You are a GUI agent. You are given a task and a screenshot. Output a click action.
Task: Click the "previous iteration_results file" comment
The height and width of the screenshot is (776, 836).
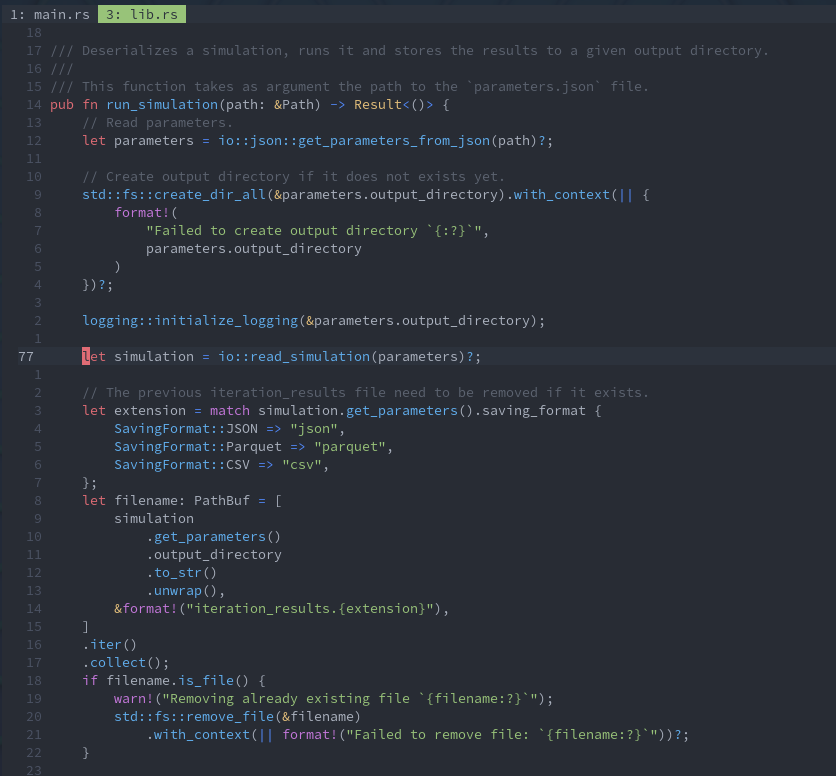click(365, 393)
